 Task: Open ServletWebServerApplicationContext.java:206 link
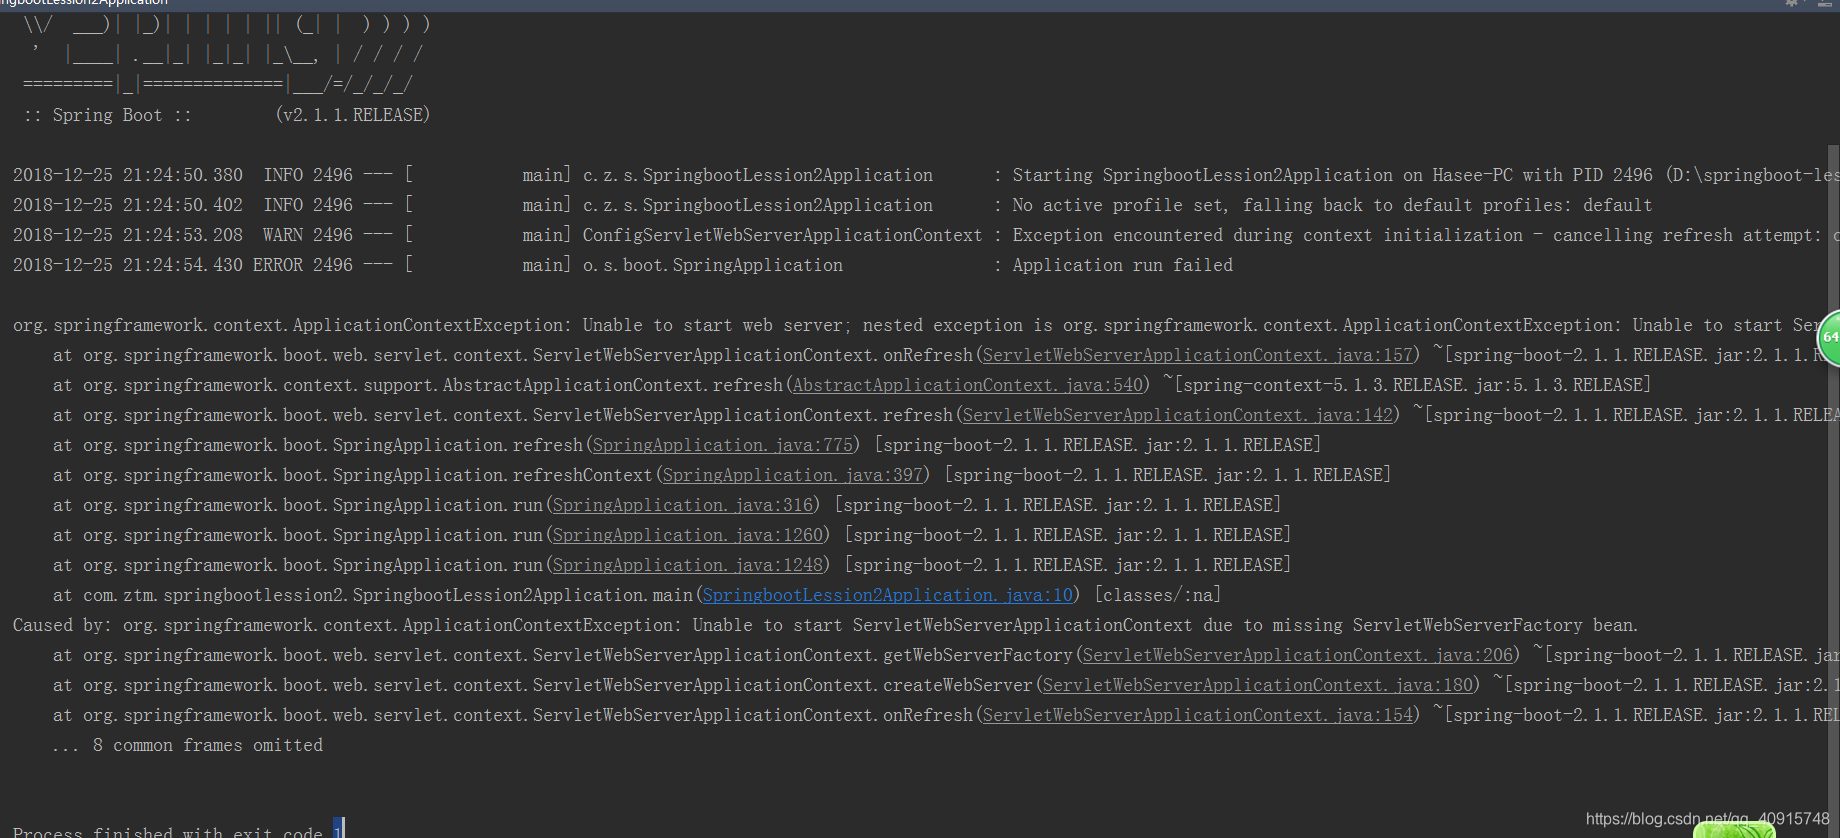pos(1297,655)
